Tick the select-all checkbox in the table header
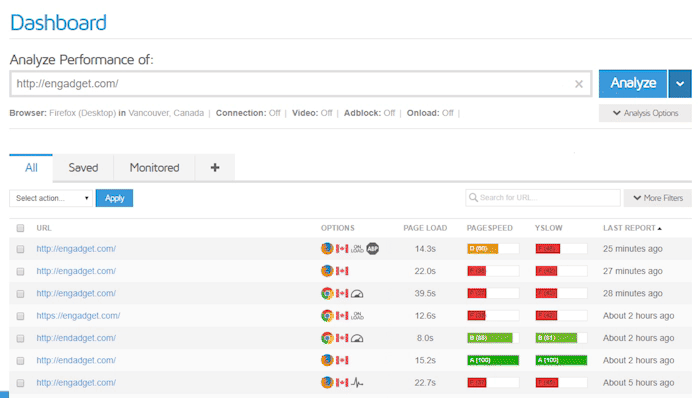Screen dimensions: 698x398 20,228
